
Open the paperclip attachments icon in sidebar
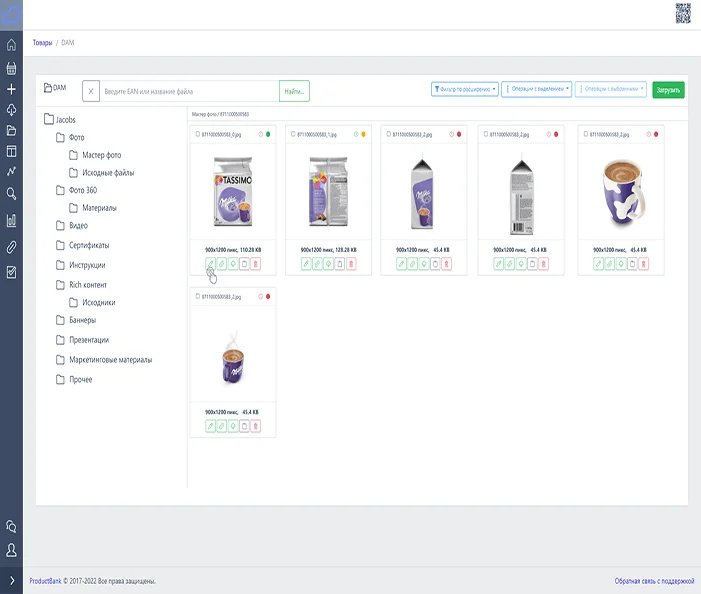coord(11,247)
